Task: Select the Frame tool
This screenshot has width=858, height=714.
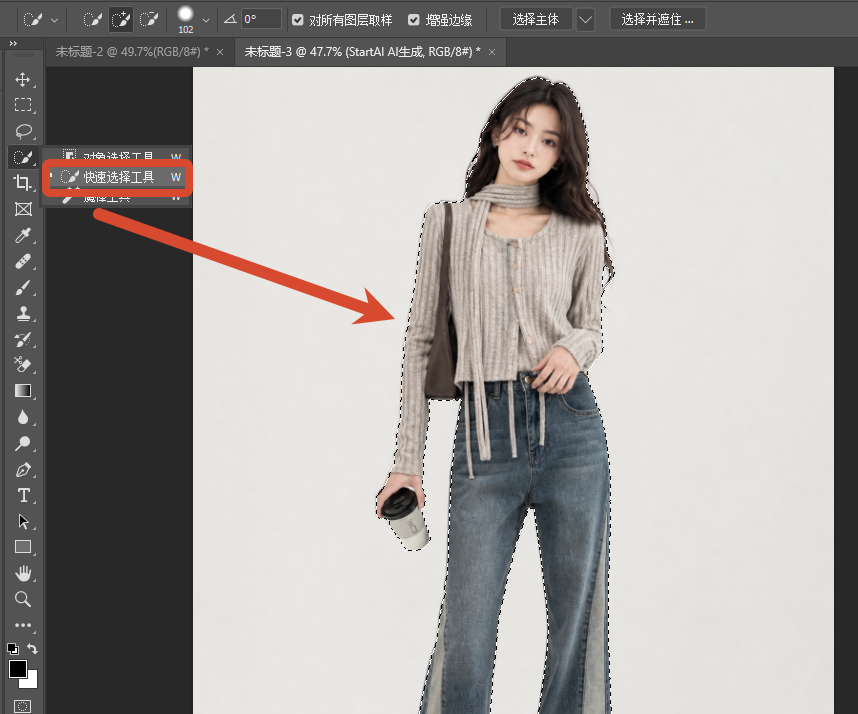Action: pyautogui.click(x=22, y=209)
